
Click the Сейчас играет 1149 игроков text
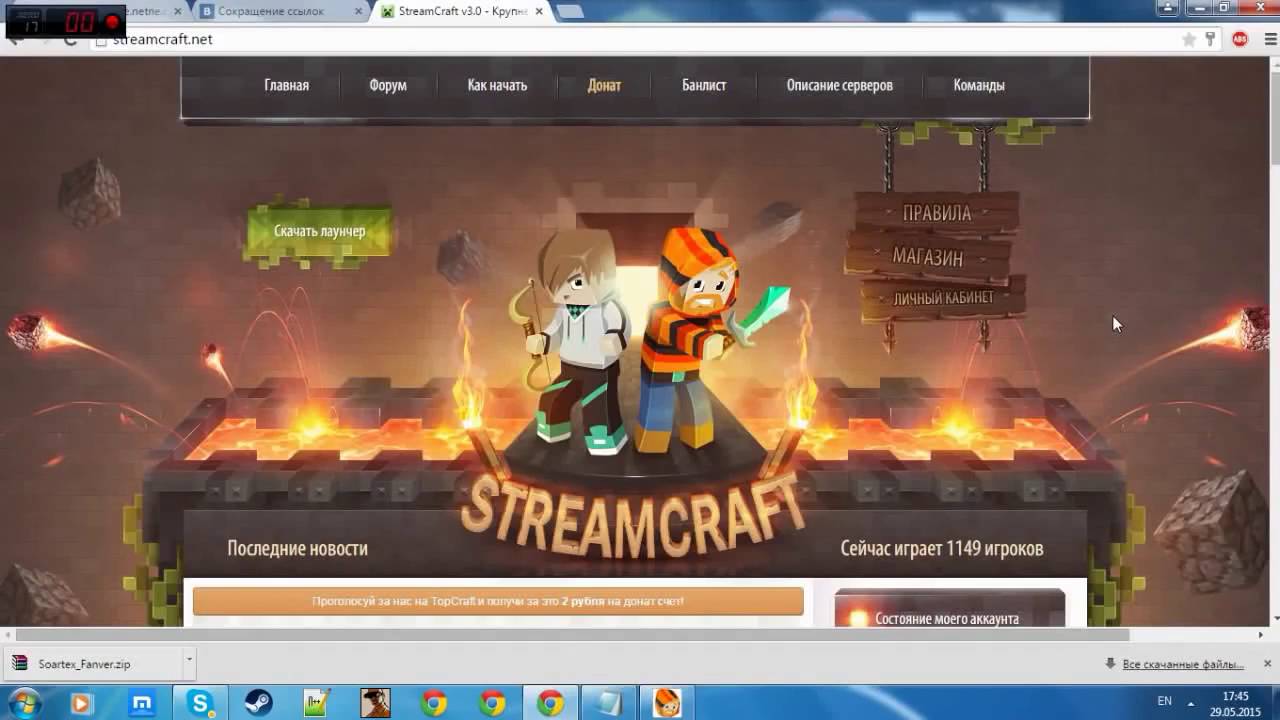click(942, 548)
